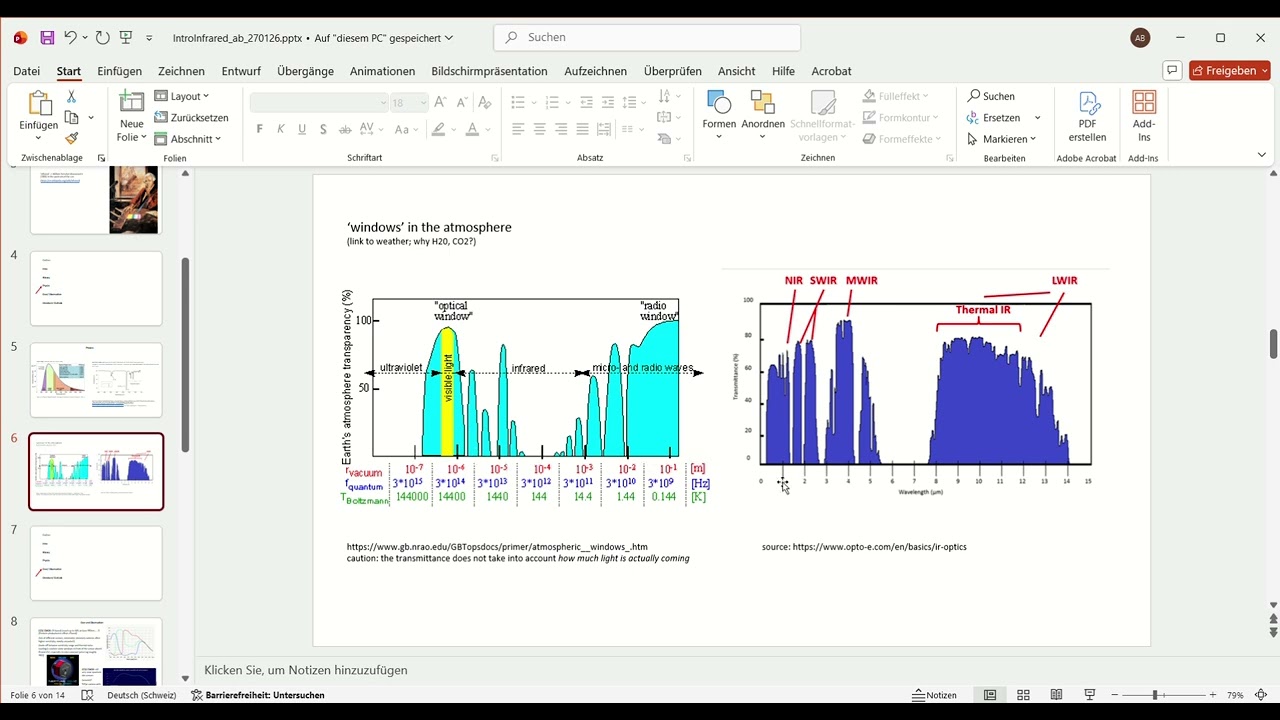This screenshot has width=1280, height=720.
Task: Decrease font size with the smaller A
Action: [x=462, y=102]
